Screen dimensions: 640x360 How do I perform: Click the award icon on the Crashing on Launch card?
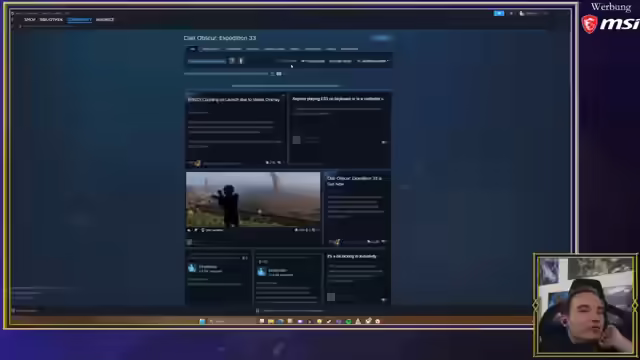pos(197,163)
